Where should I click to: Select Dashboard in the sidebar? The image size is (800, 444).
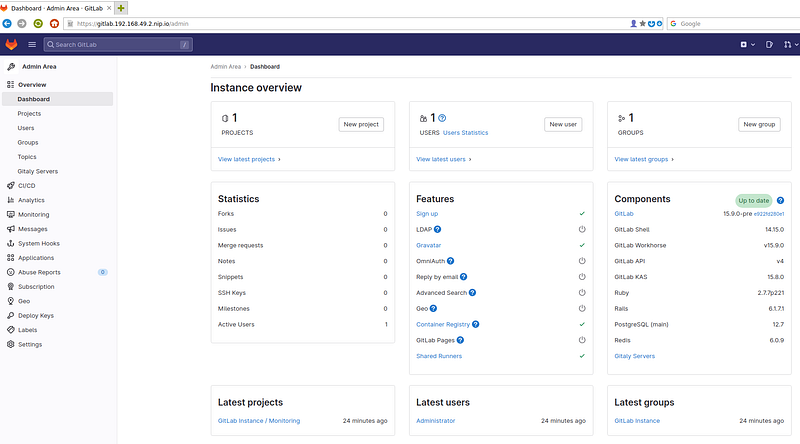(x=57, y=99)
